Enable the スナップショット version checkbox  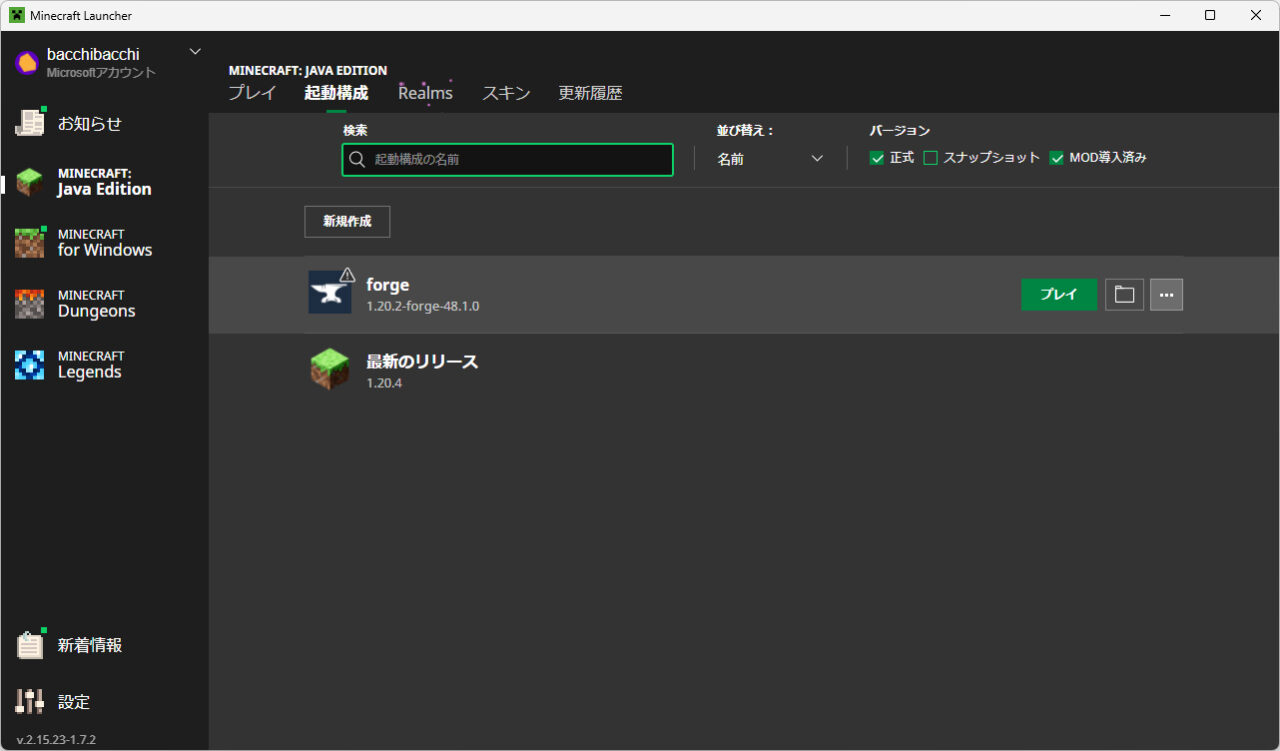coord(930,157)
